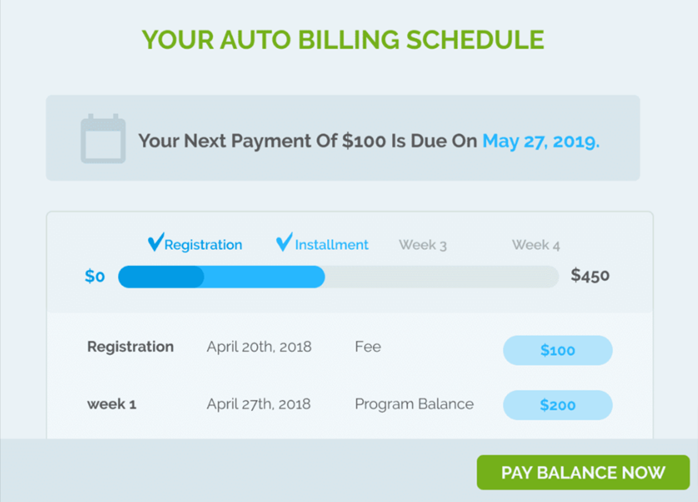The height and width of the screenshot is (502, 698).
Task: Click the Registration row title
Action: (130, 347)
